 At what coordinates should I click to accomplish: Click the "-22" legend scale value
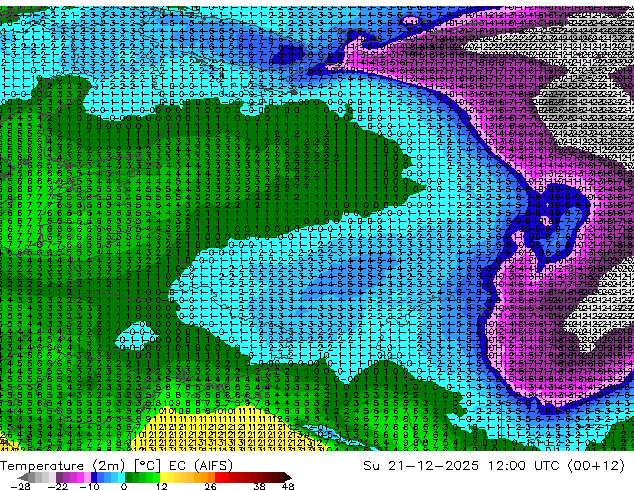[x=57, y=486]
